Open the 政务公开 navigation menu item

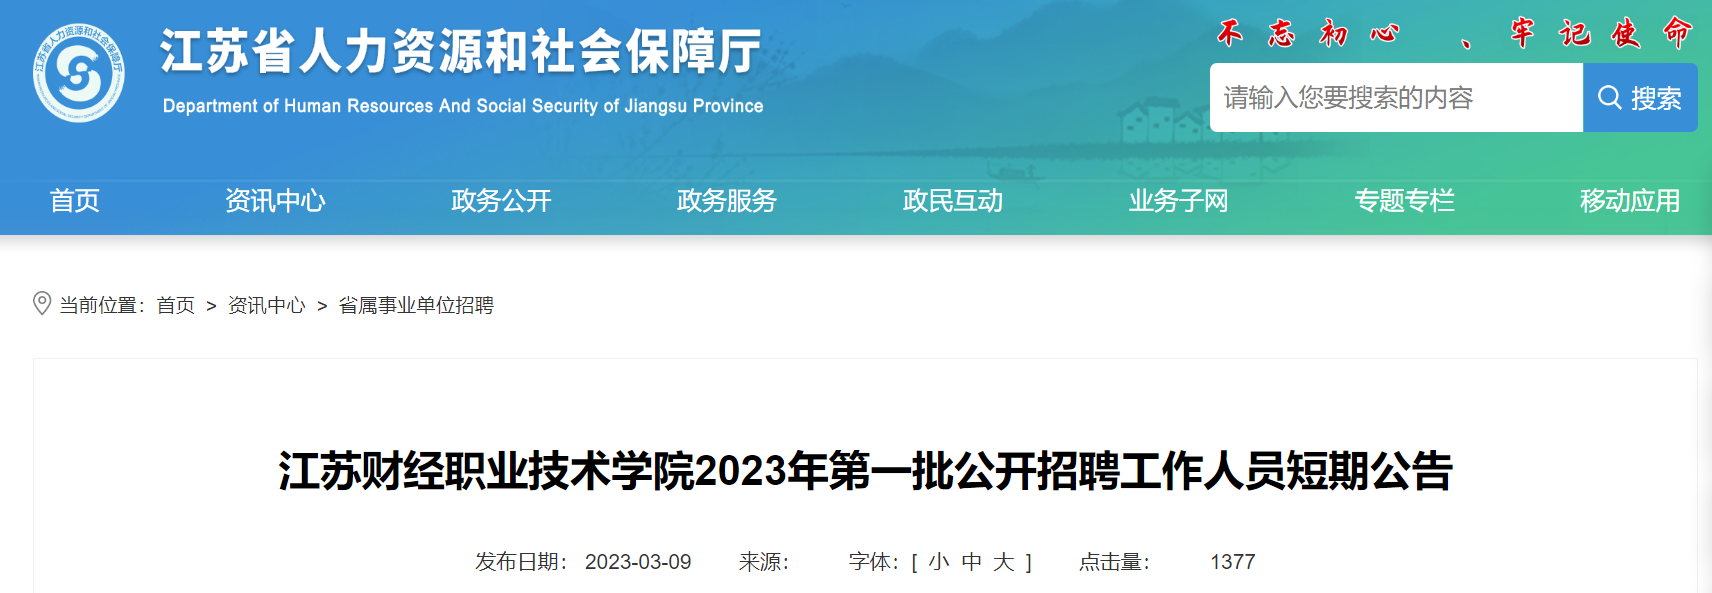click(x=501, y=201)
